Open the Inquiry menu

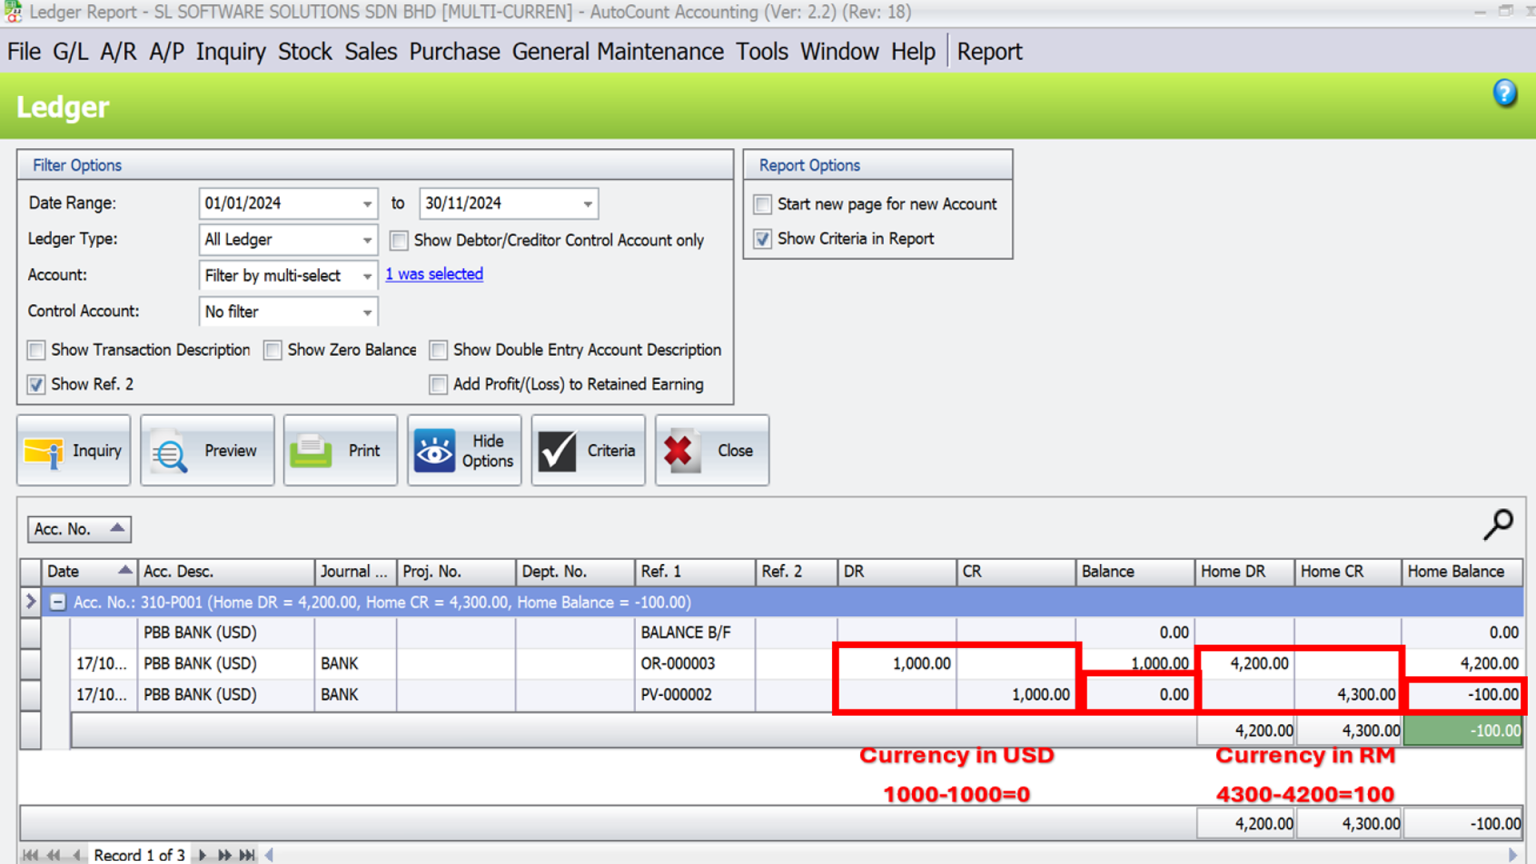(231, 52)
